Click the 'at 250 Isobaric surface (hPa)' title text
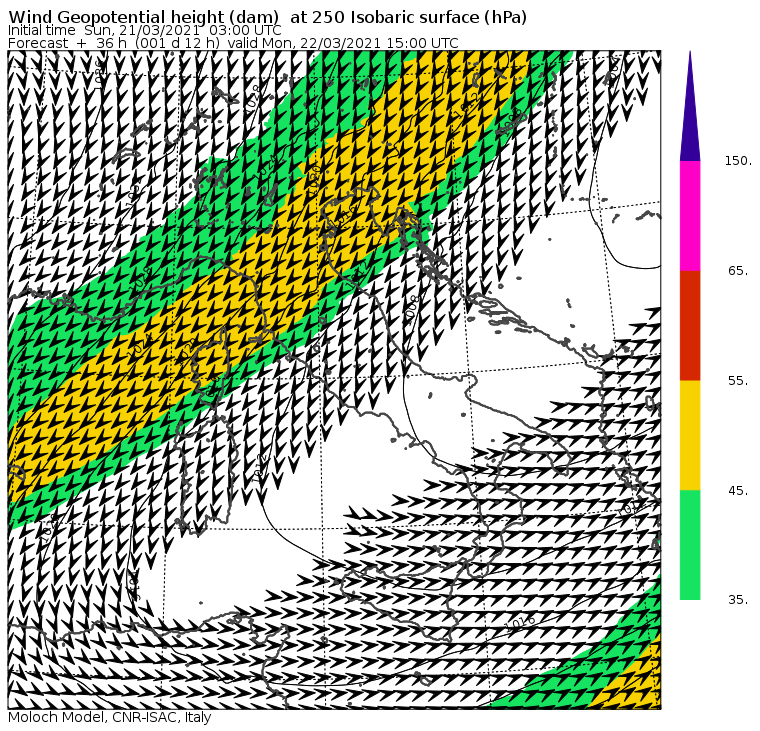 pos(408,17)
